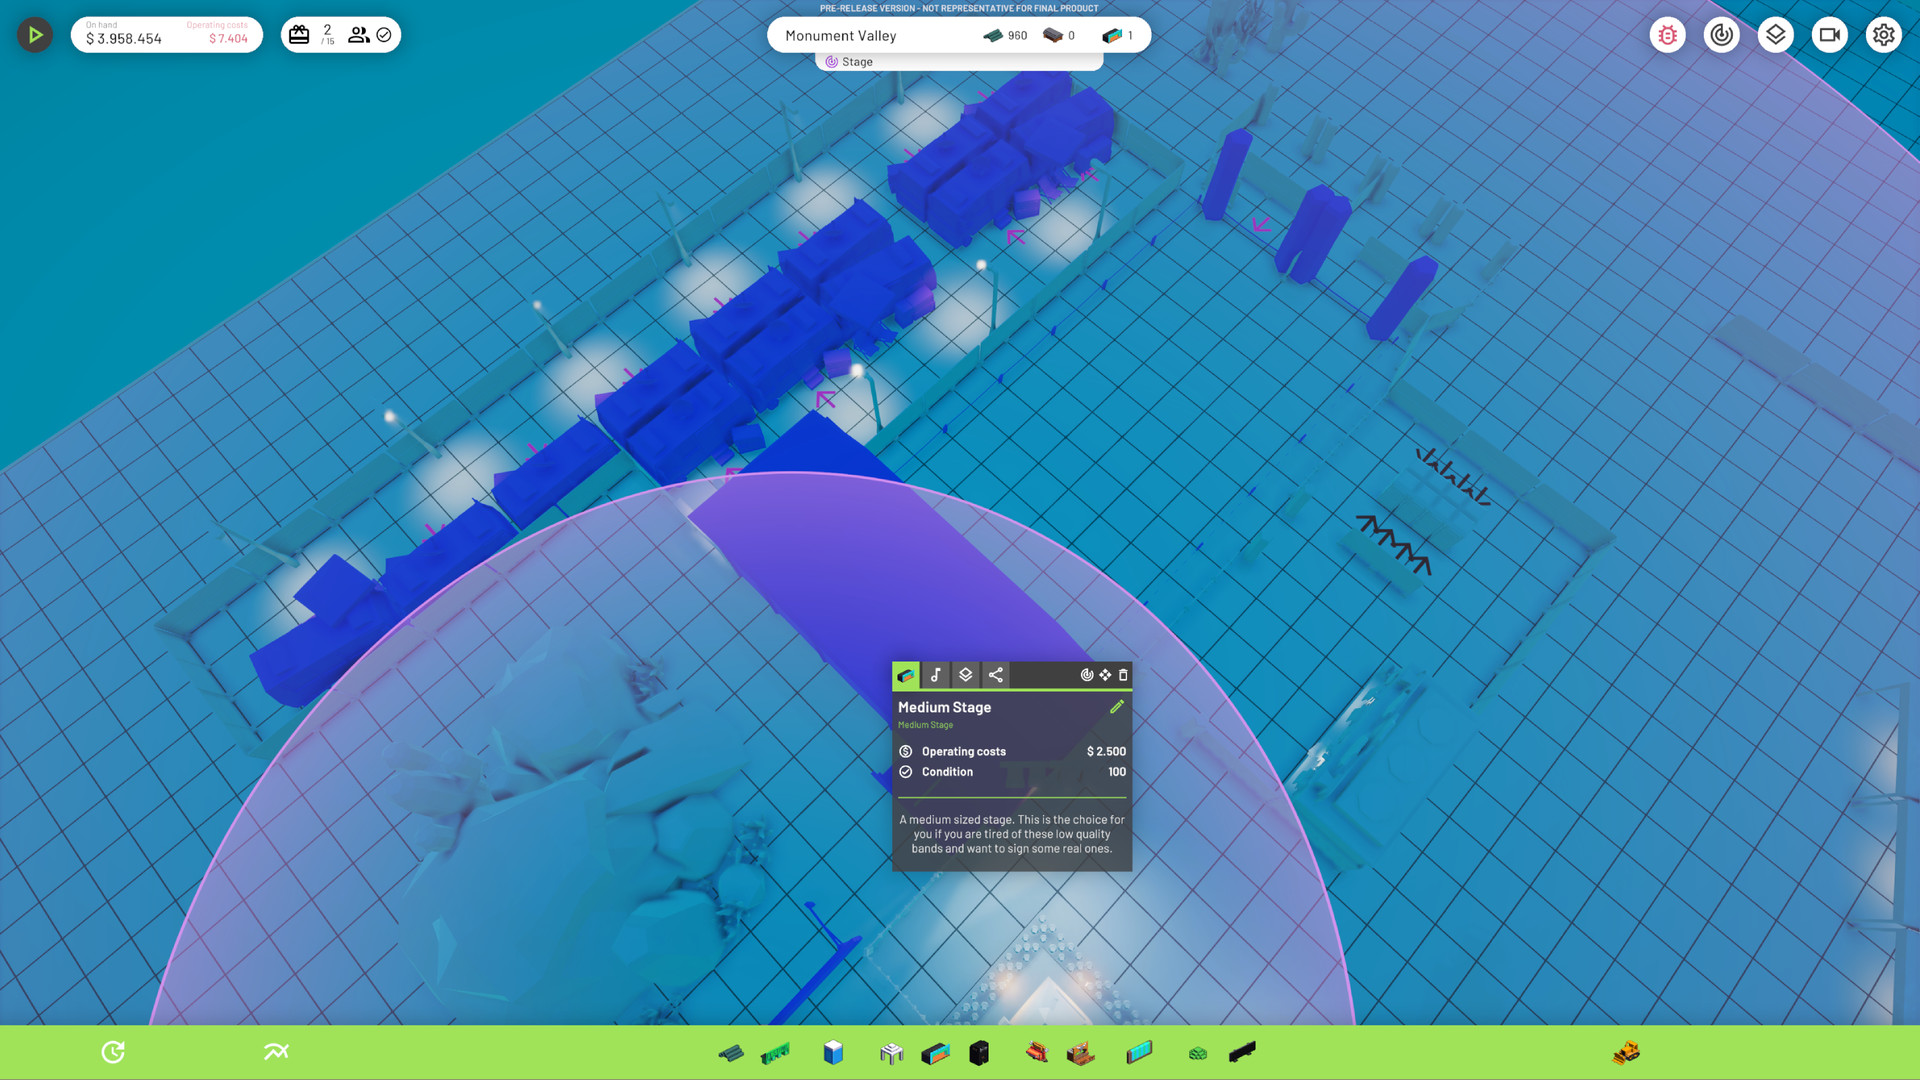Select the green fence build category
Image resolution: width=1920 pixels, height=1080 pixels.
pyautogui.click(x=775, y=1052)
